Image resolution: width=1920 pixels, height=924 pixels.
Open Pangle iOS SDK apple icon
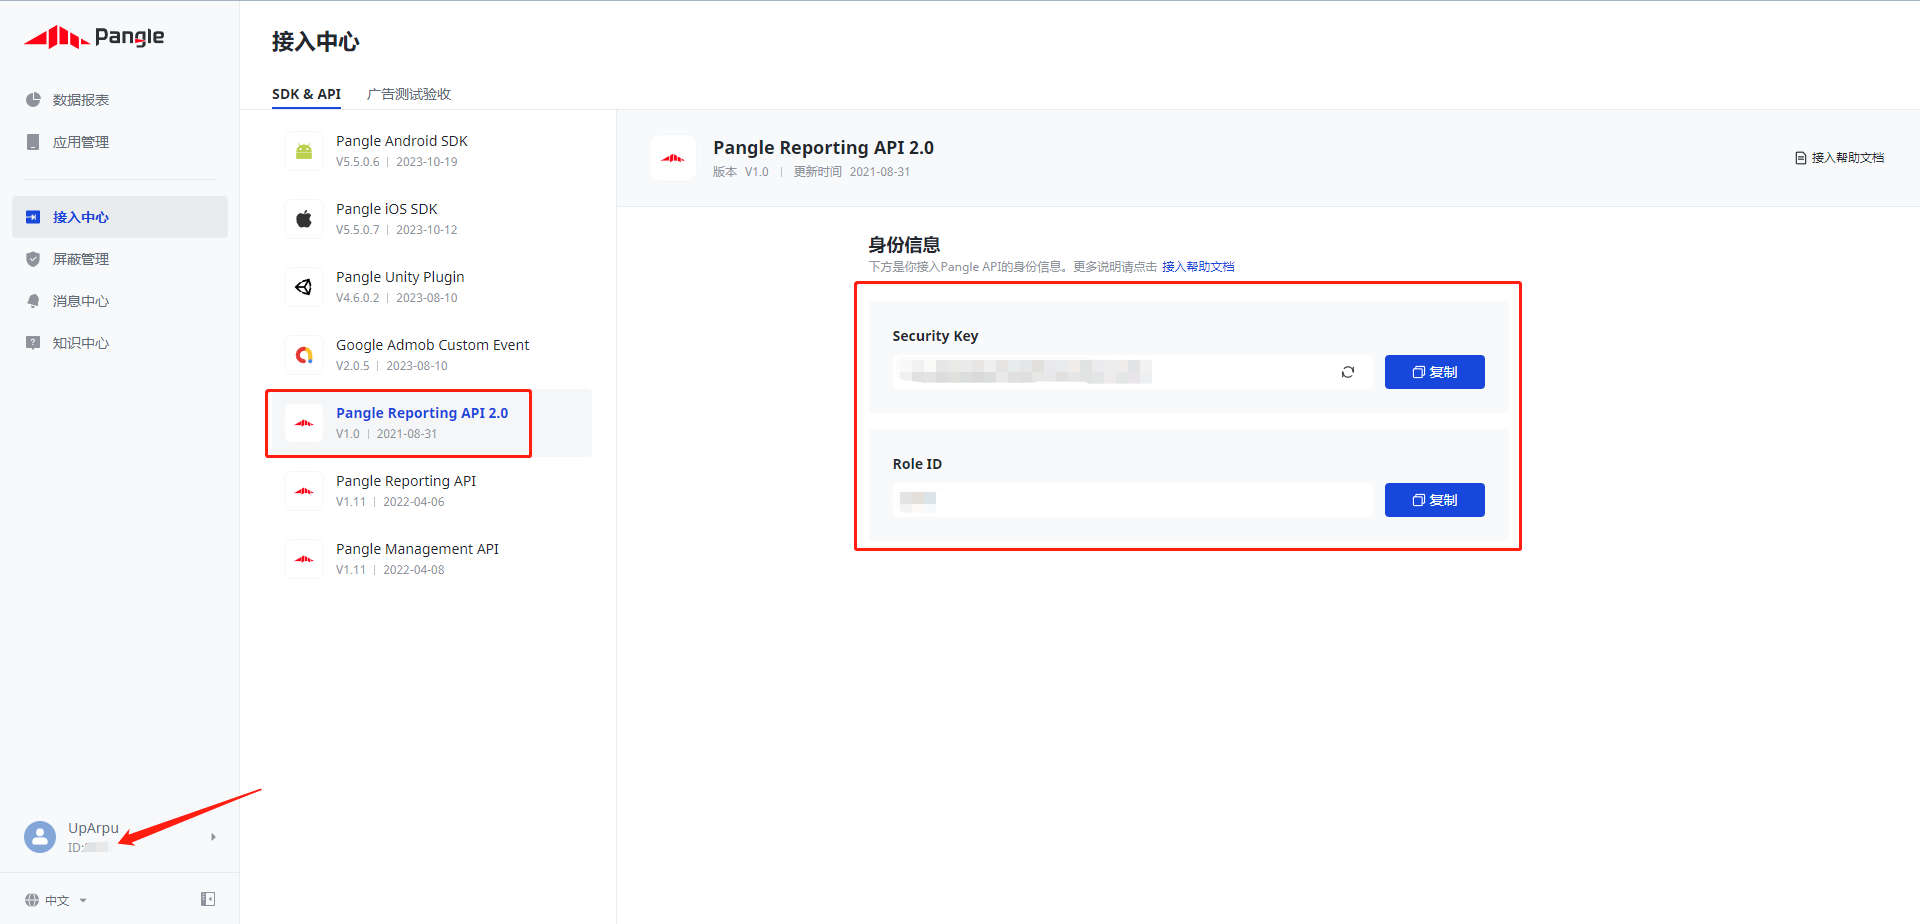click(304, 219)
